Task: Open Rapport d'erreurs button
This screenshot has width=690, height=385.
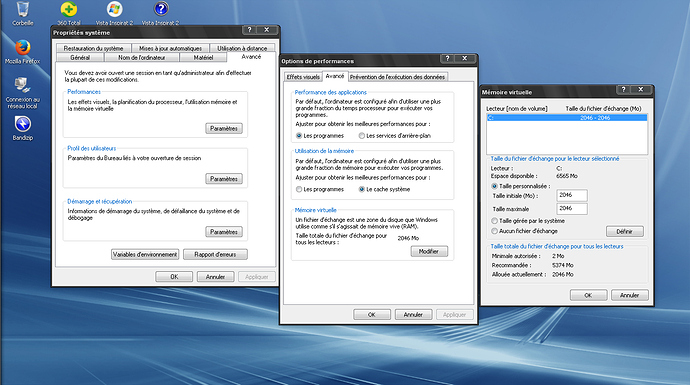Action: (x=215, y=254)
